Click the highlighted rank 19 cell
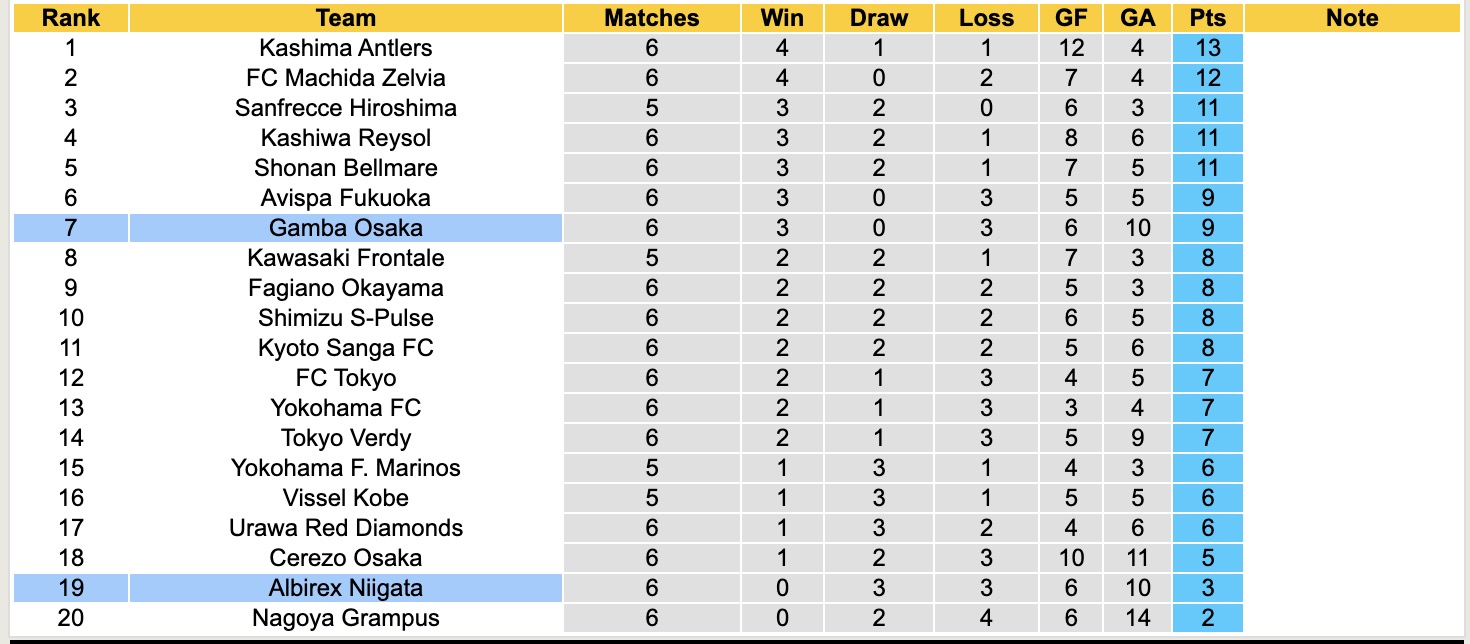1470x644 pixels. point(71,588)
